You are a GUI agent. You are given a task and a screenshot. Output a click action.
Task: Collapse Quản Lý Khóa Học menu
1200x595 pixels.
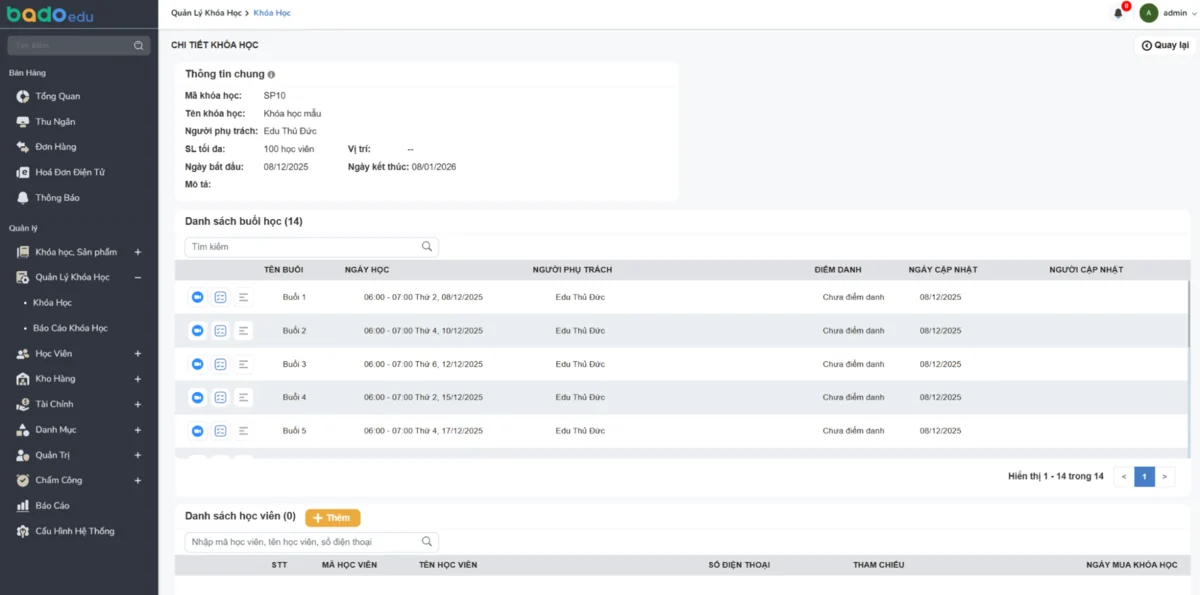[x=138, y=277]
